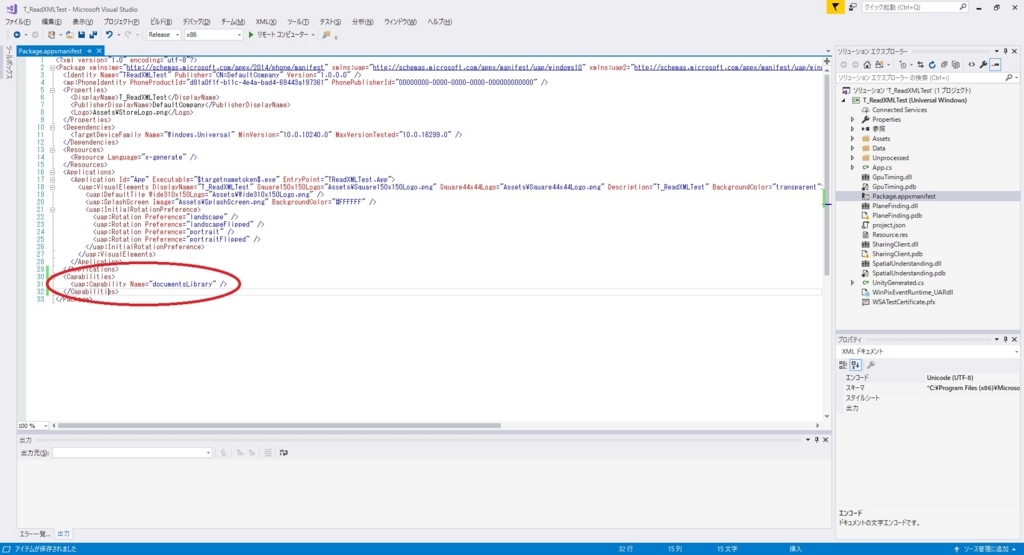This screenshot has height=555, width=1024.
Task: Click View Code icon in Solution Explorer
Action: [972, 65]
